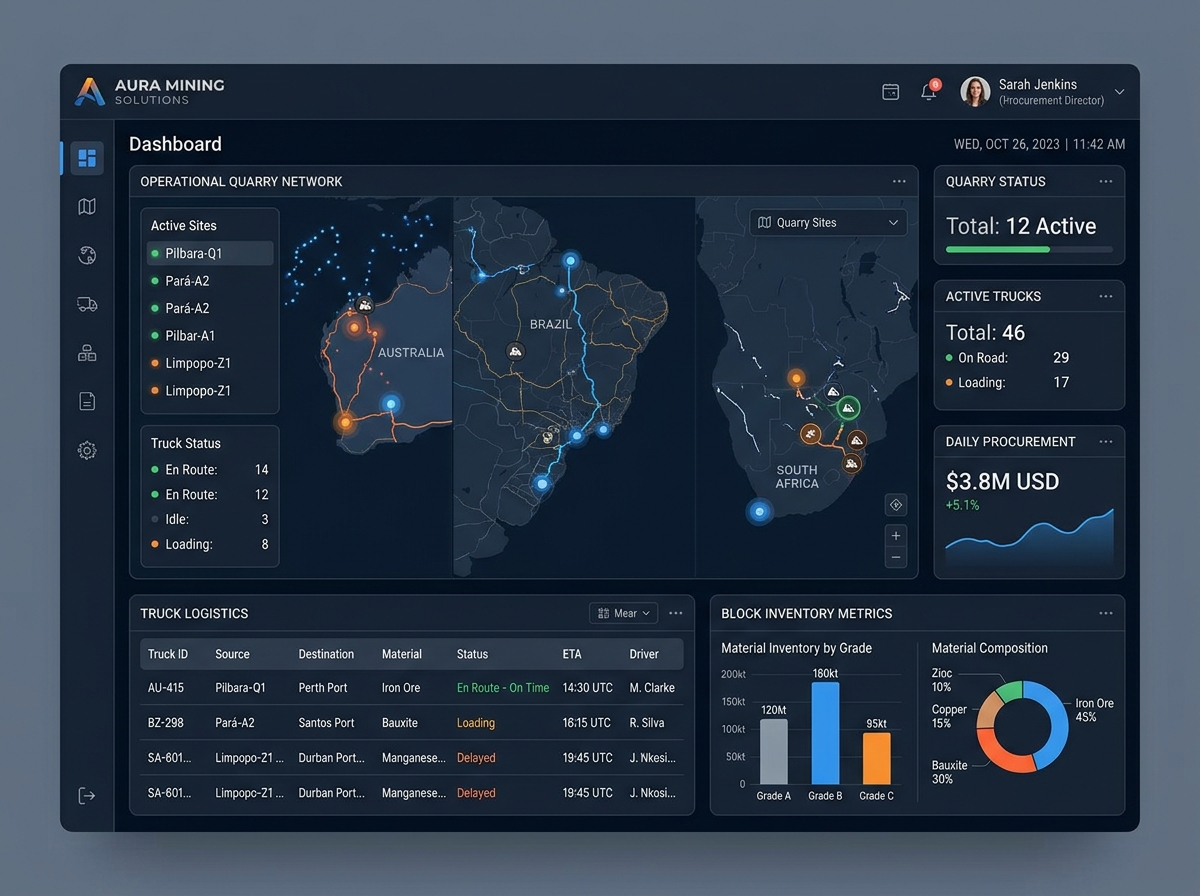Click the Quarry Status green progress bar
1200x896 pixels.
click(997, 249)
